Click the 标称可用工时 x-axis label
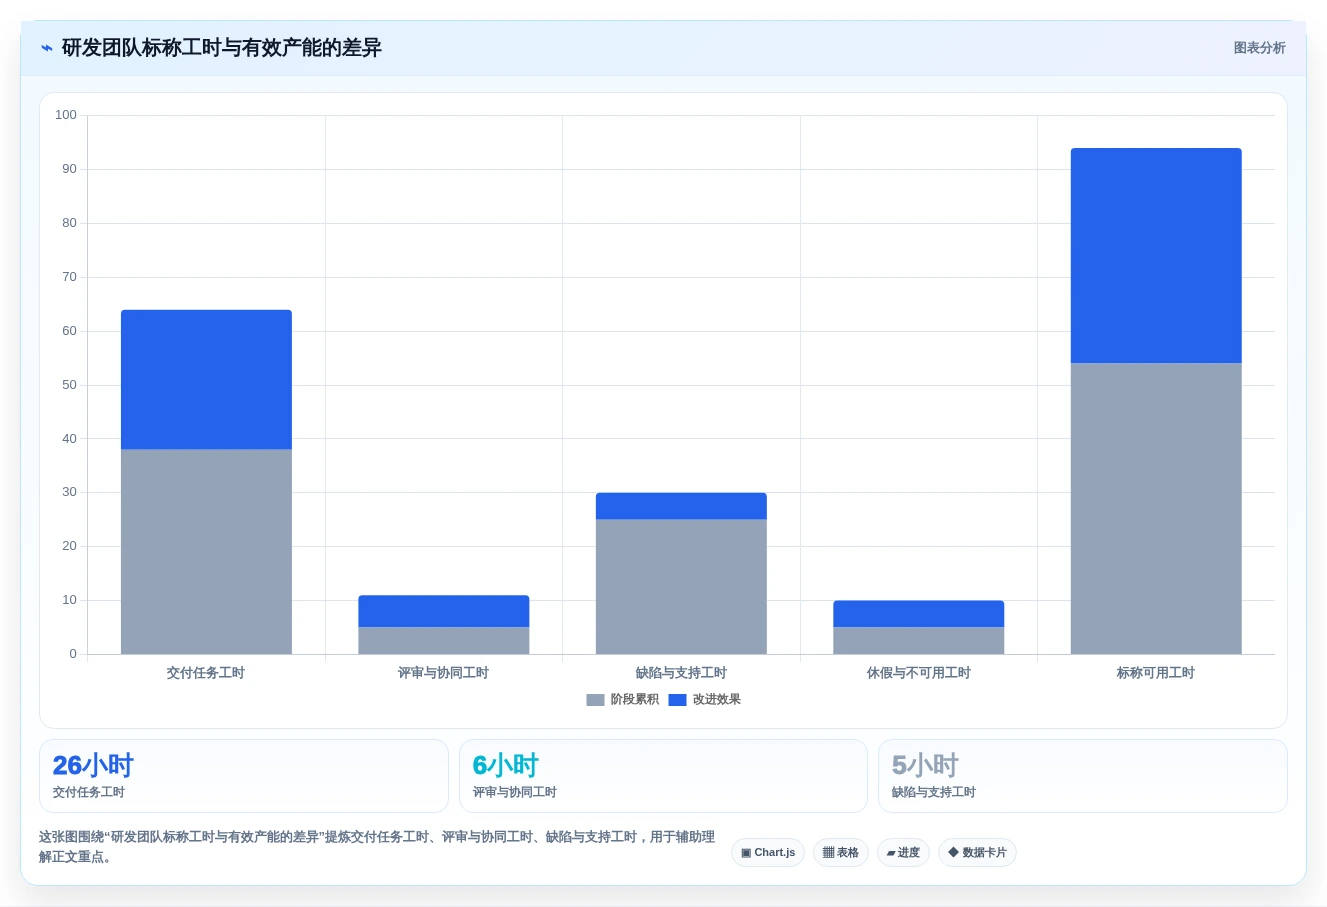 click(1156, 673)
